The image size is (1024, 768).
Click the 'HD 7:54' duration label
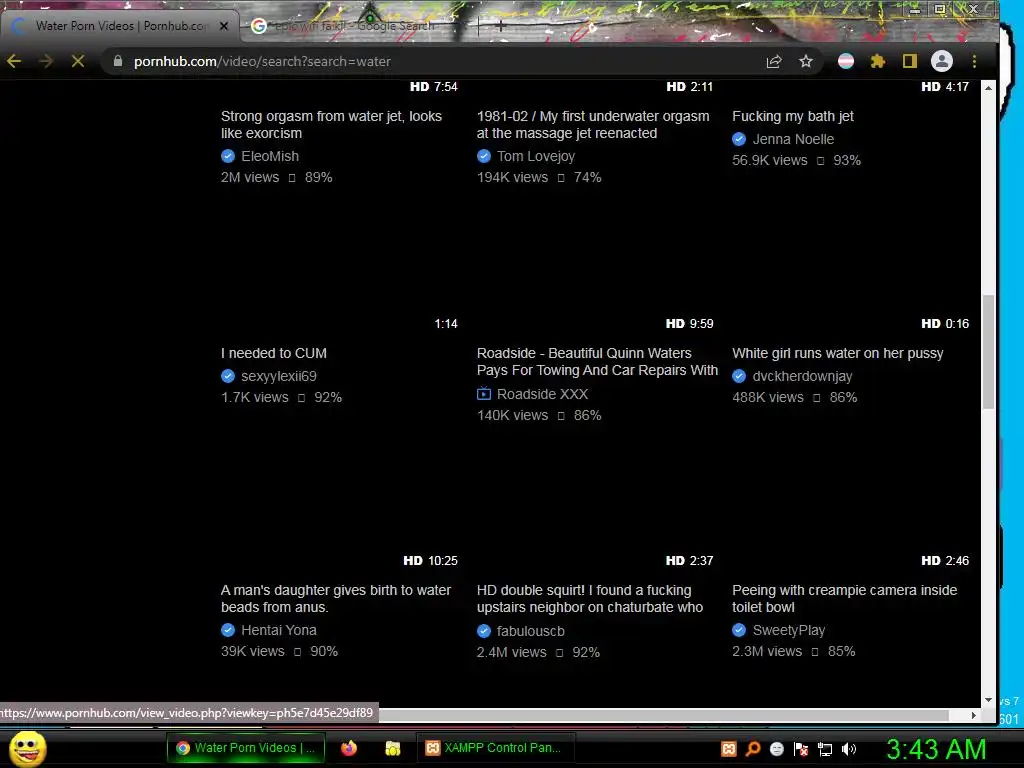(434, 87)
